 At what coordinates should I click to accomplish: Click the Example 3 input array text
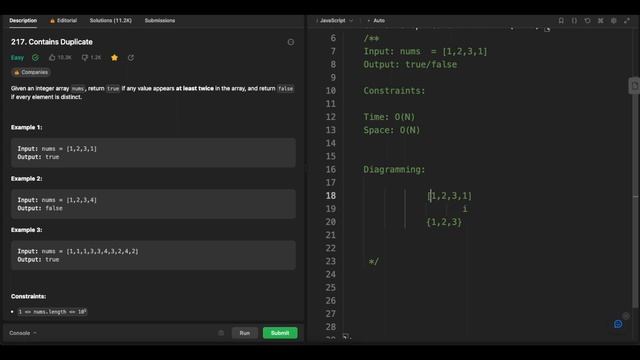coord(102,251)
